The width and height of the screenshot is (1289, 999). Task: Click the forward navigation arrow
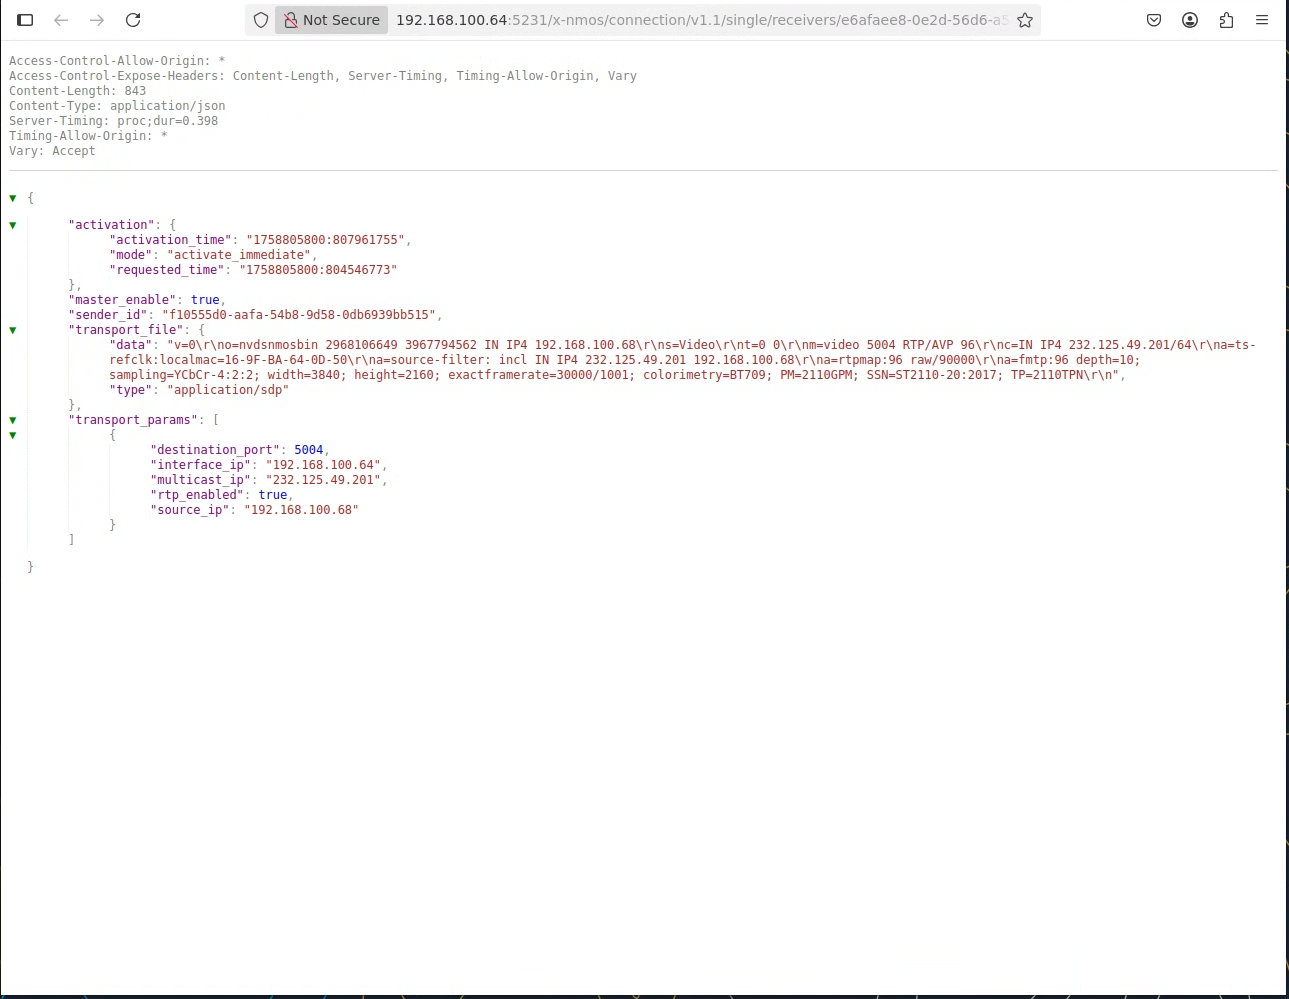(97, 20)
